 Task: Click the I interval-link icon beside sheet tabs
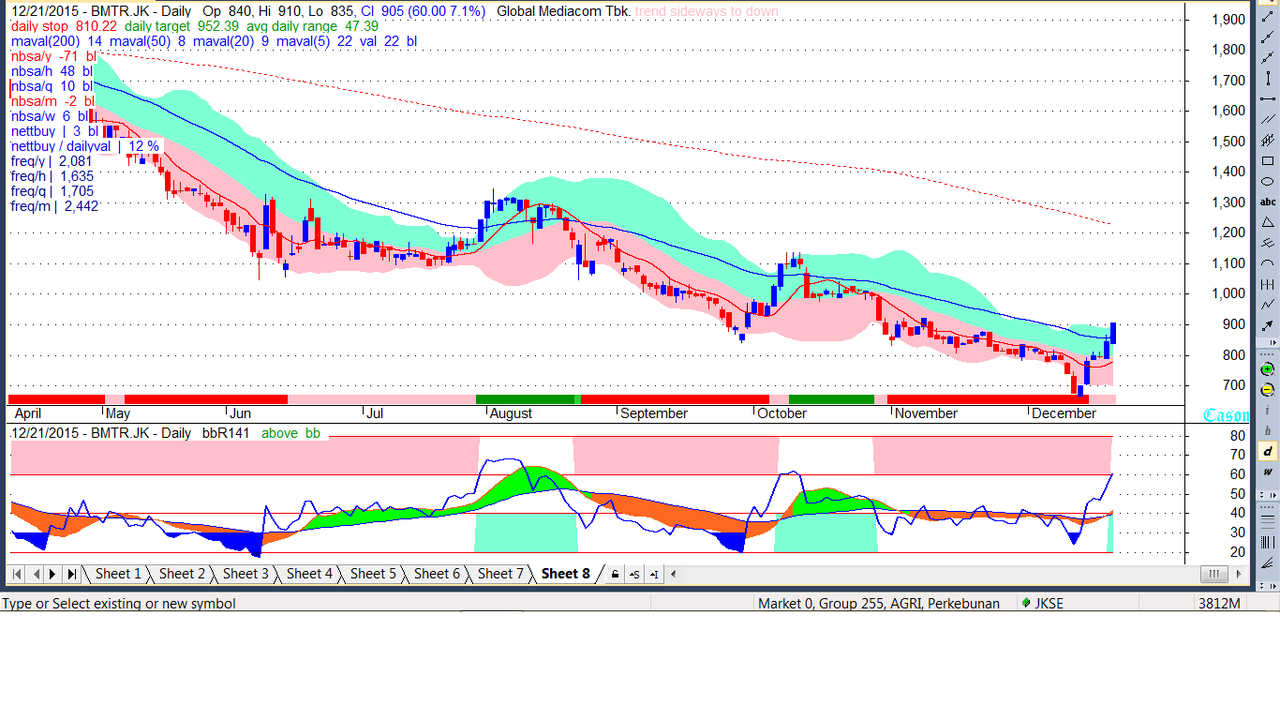[653, 574]
